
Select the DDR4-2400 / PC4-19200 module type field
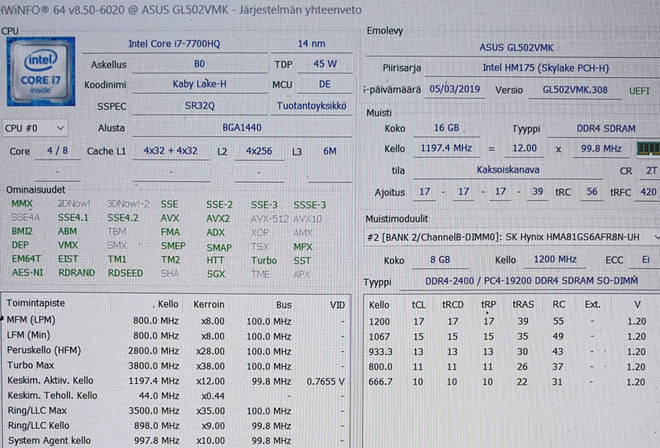pyautogui.click(x=531, y=281)
